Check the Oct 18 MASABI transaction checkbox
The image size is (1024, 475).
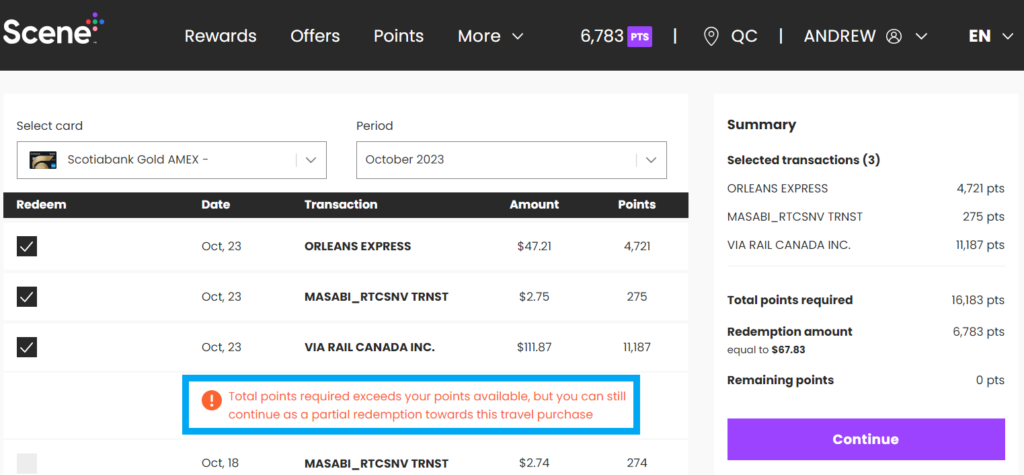coord(27,463)
